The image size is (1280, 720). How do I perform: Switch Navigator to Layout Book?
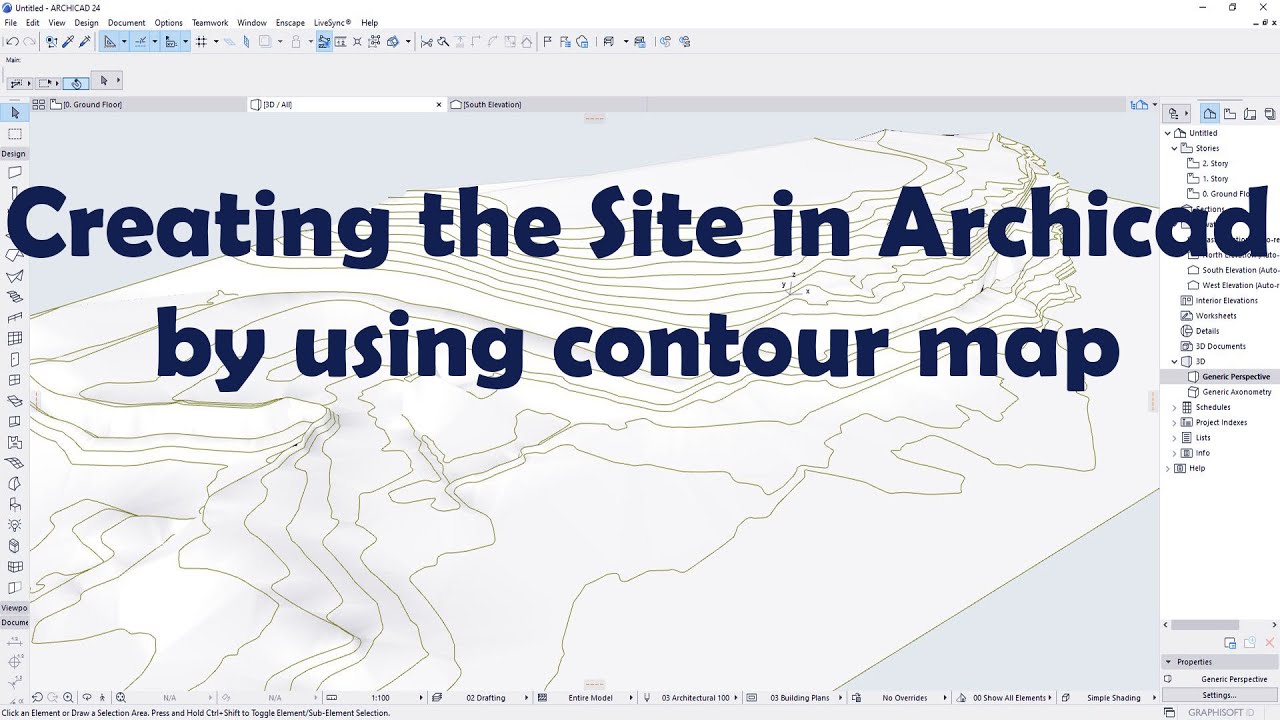click(x=1250, y=114)
